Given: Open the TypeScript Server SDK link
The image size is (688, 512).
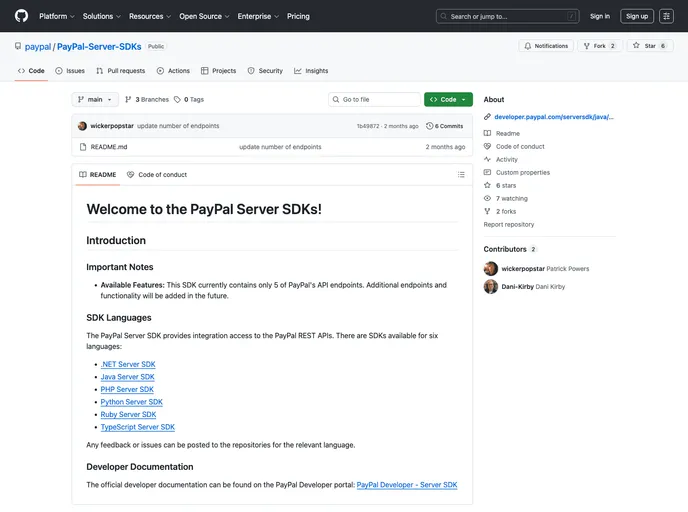Looking at the screenshot, I should click(138, 427).
